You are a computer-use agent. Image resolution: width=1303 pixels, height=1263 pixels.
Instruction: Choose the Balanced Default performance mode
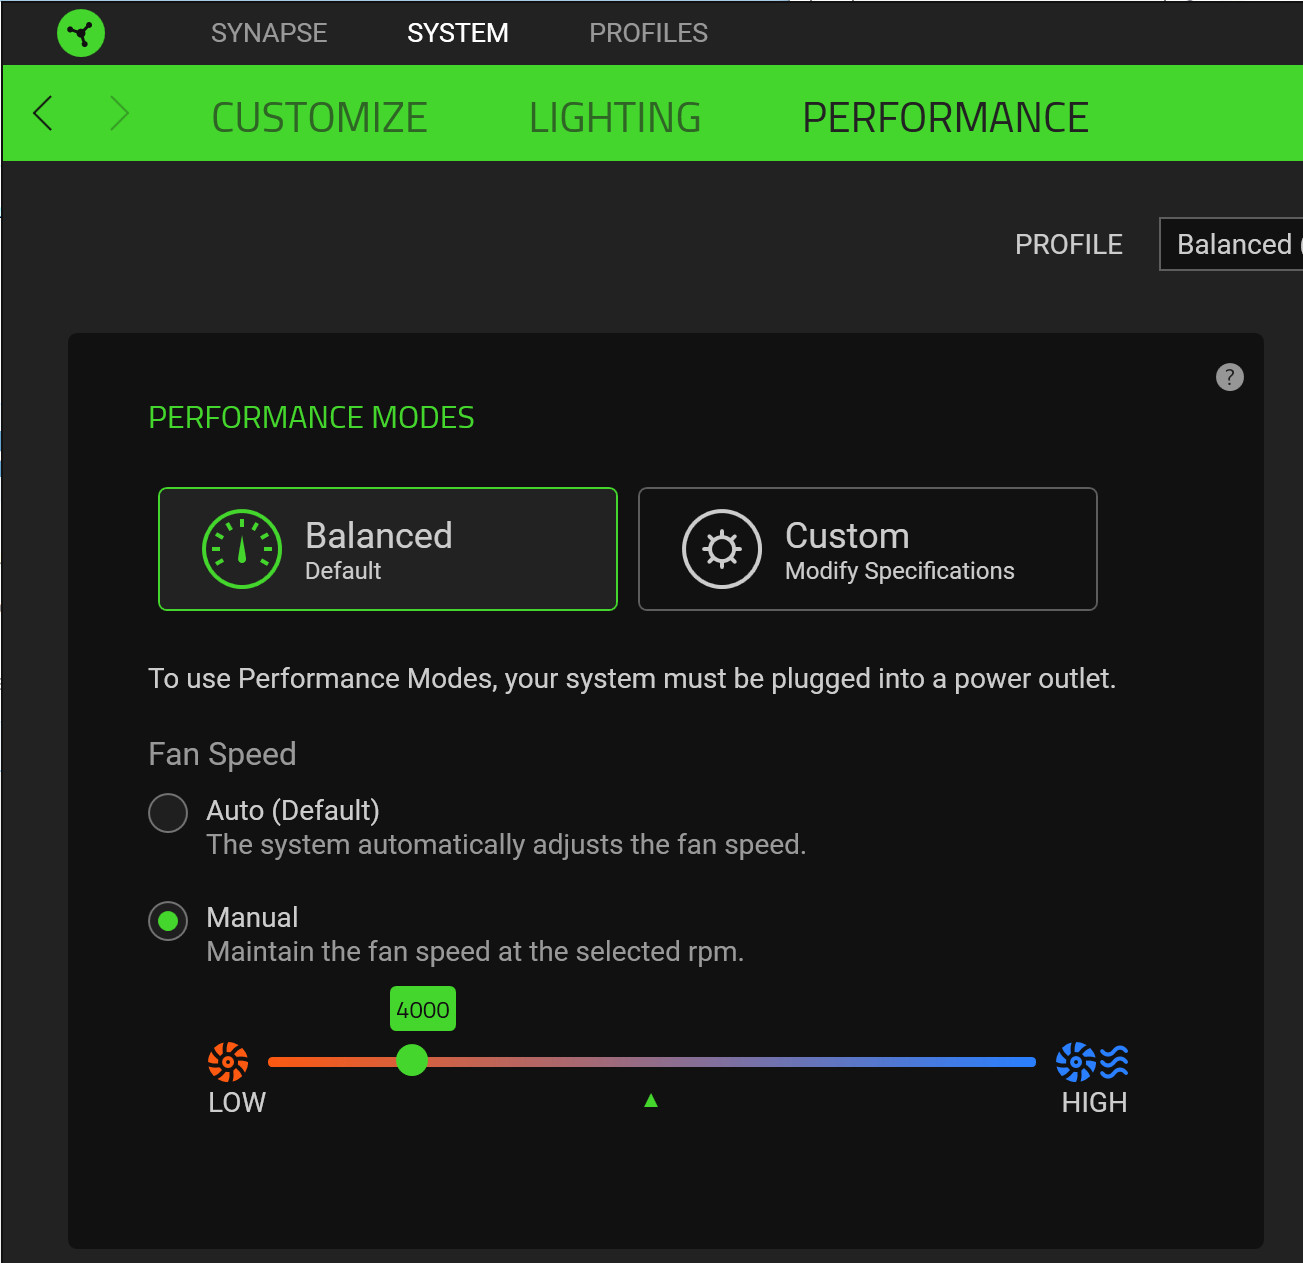click(388, 549)
